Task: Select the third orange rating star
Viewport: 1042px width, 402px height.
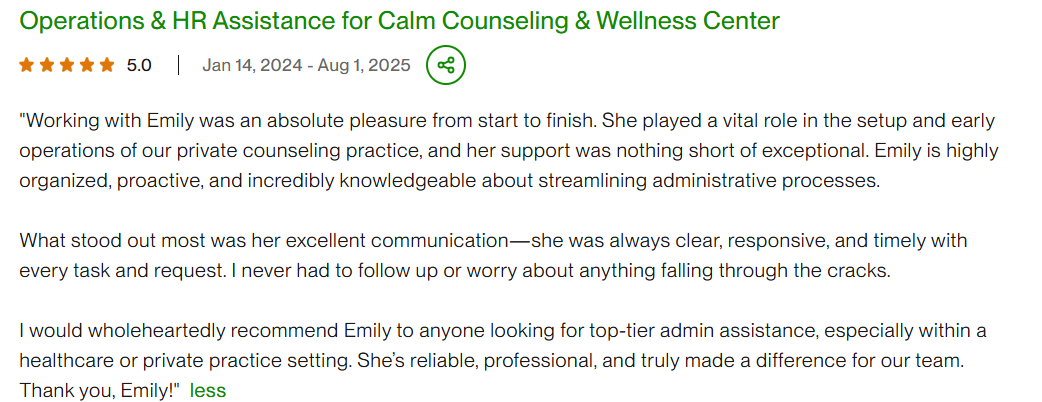Action: [x=67, y=65]
